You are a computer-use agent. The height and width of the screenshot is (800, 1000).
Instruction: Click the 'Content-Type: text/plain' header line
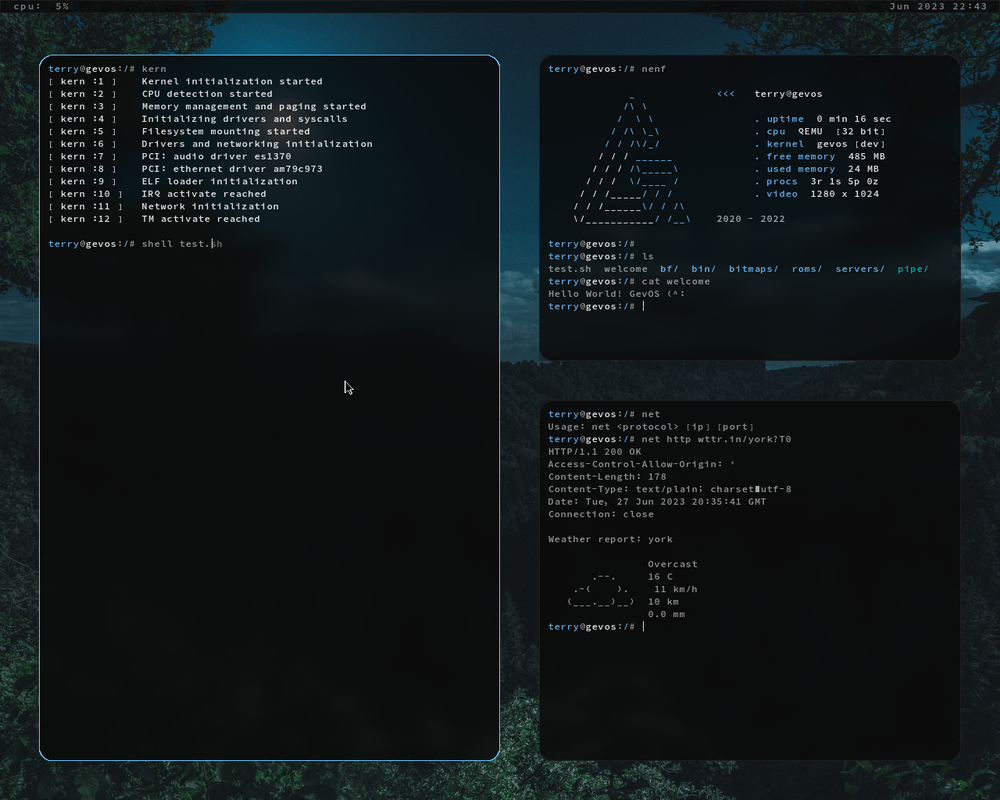(670, 489)
